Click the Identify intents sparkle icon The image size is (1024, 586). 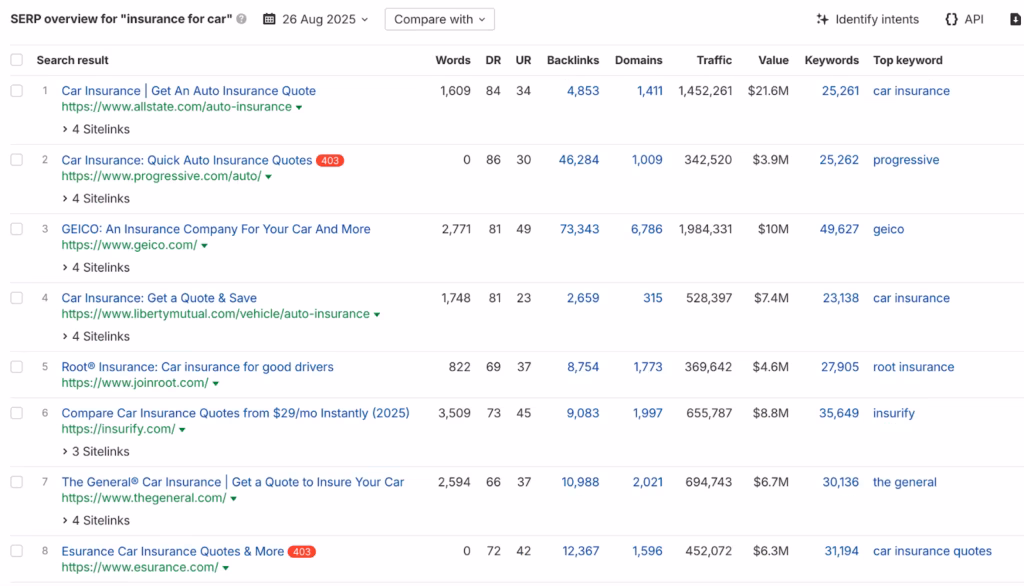pos(822,19)
